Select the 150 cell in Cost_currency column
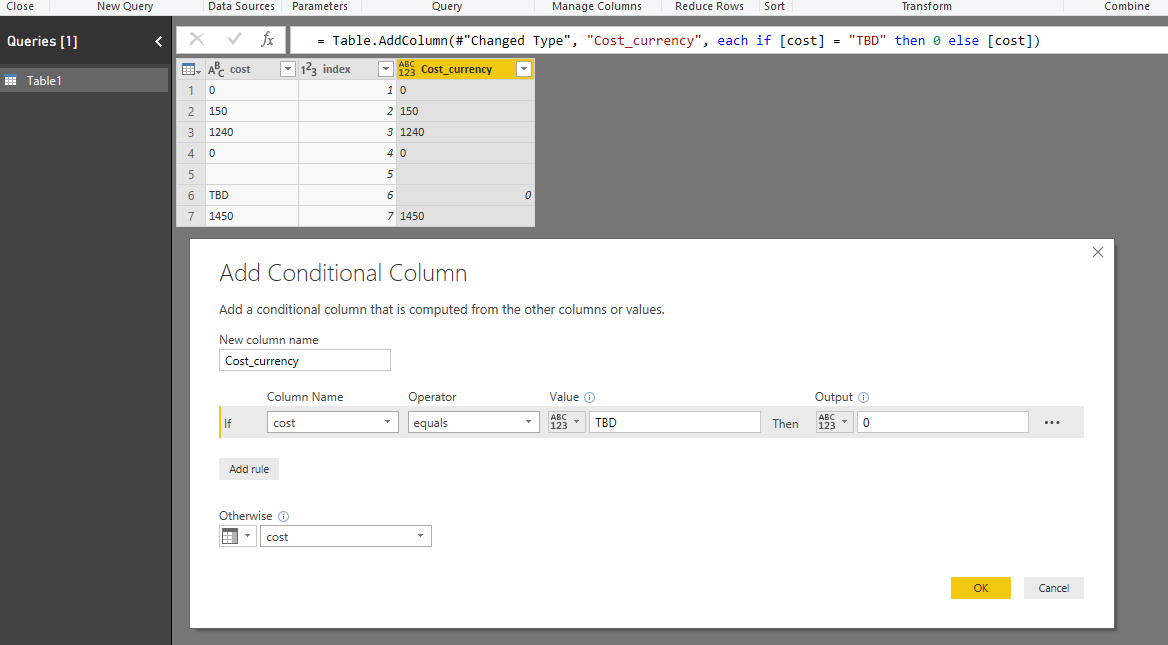This screenshot has height=645, width=1168. (465, 111)
